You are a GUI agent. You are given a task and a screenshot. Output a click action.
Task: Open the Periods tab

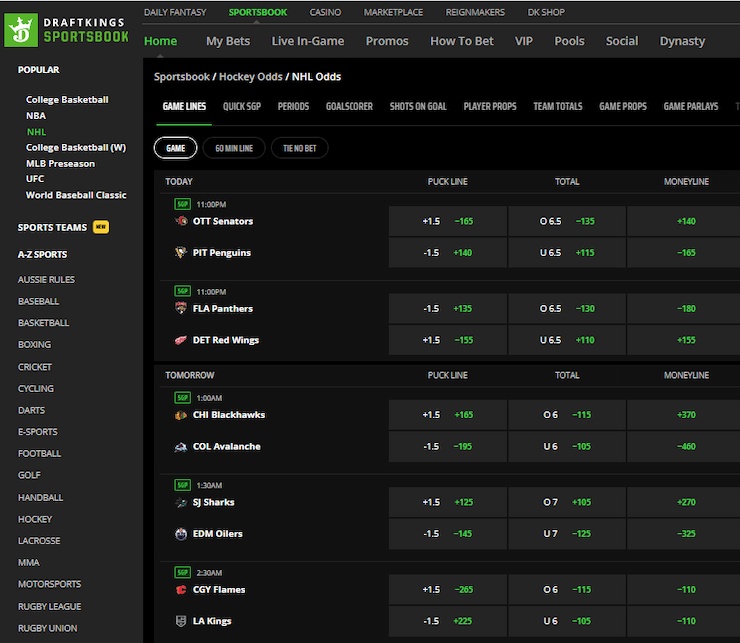293,107
